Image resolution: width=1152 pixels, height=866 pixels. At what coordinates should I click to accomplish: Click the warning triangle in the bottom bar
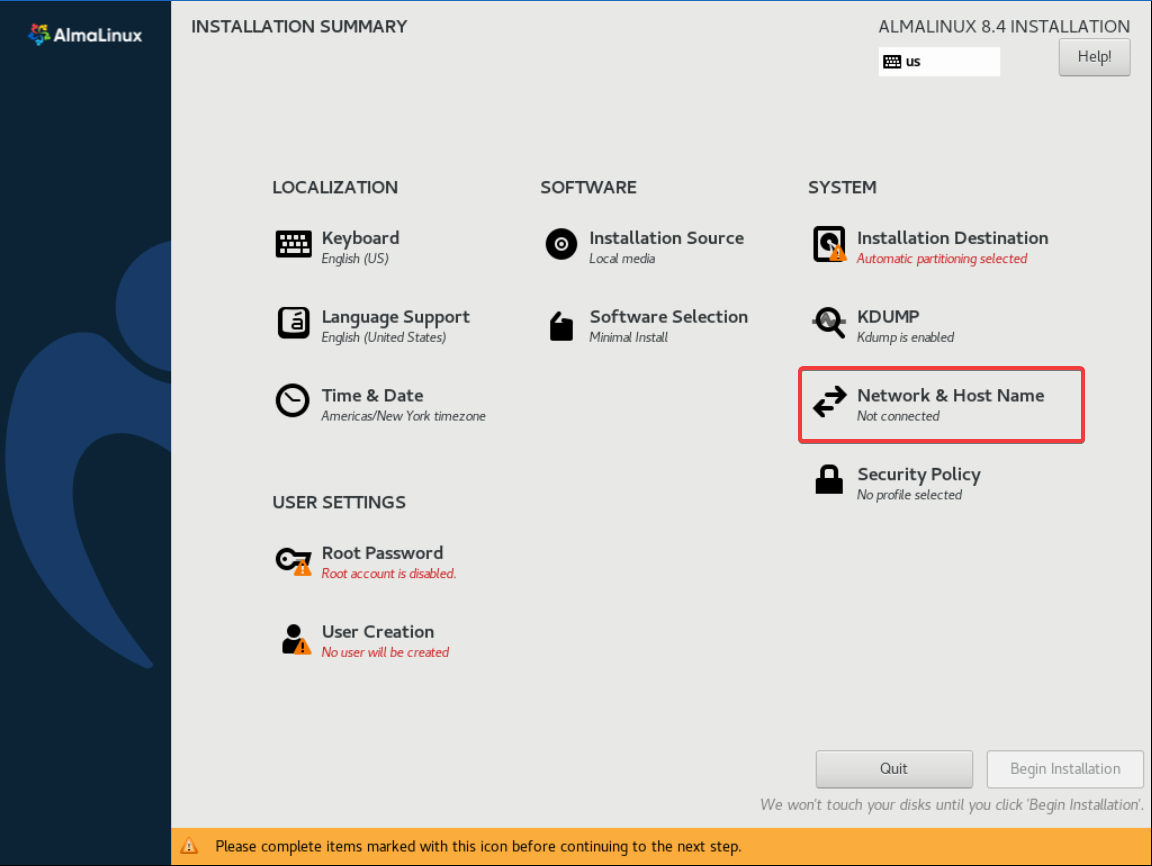pyautogui.click(x=189, y=846)
